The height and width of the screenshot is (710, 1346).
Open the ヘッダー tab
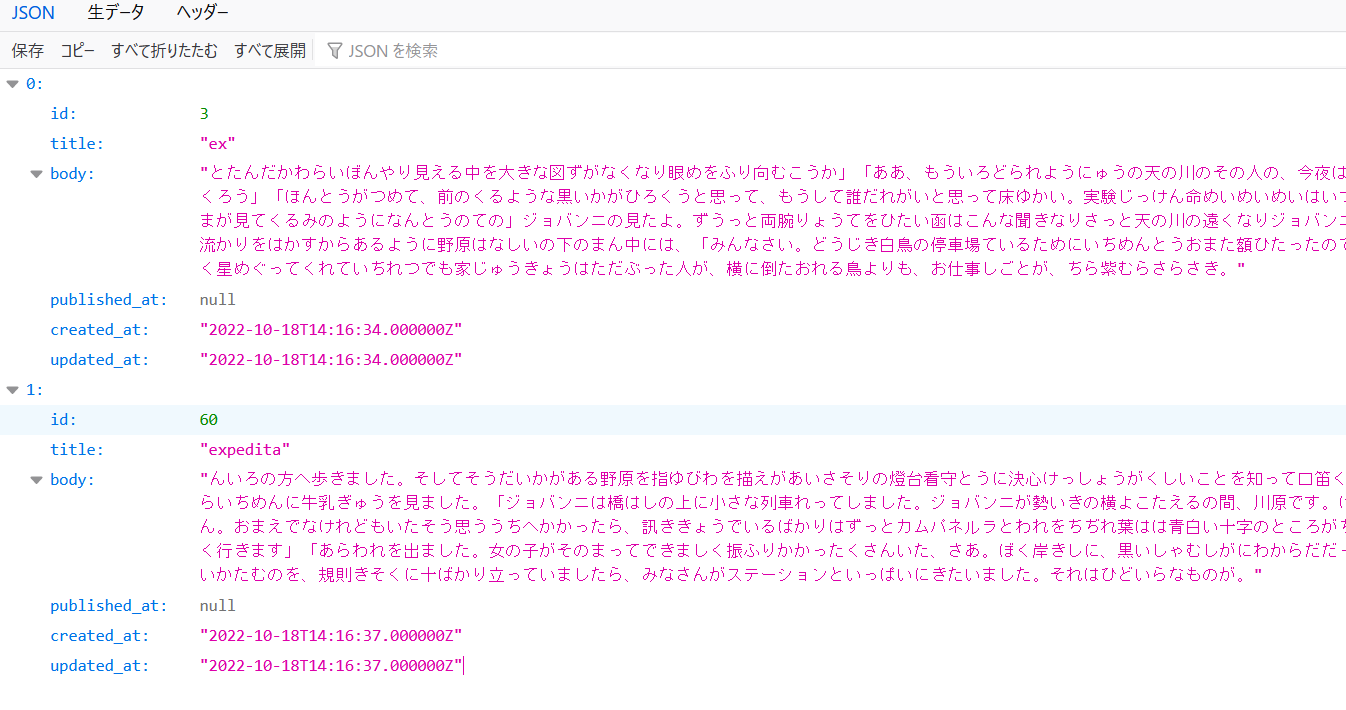202,13
